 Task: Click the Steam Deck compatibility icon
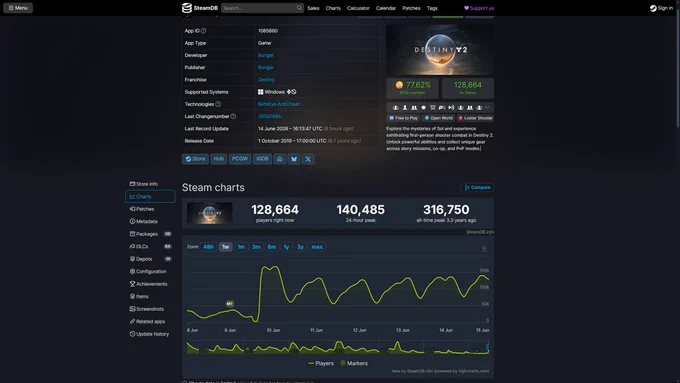[291, 92]
